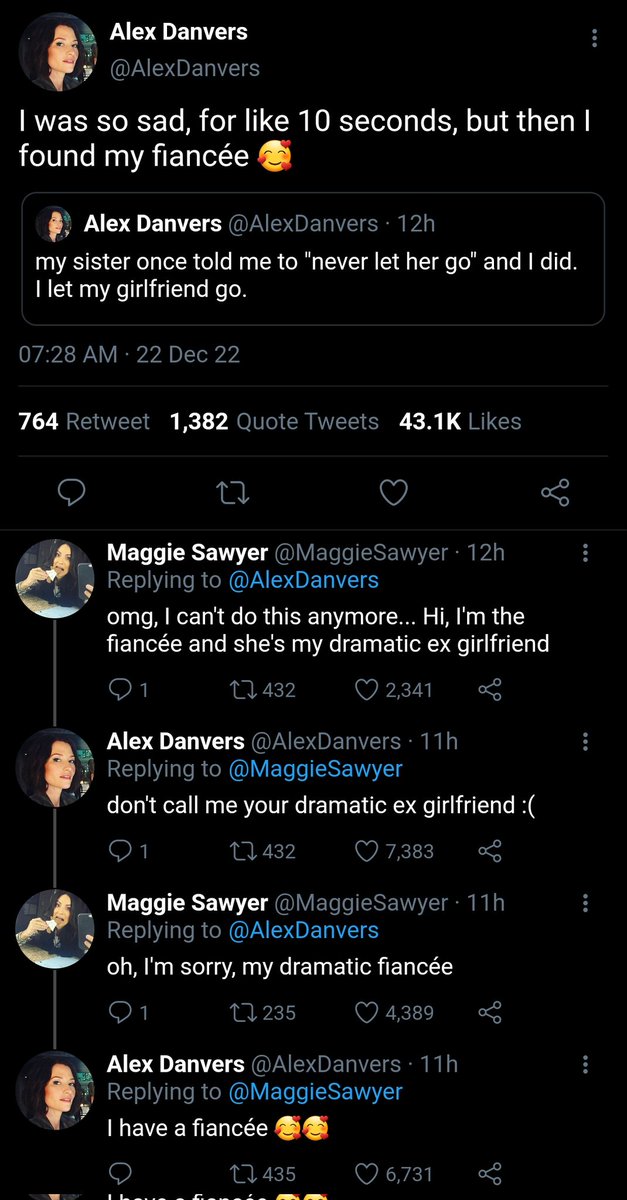View the 43.1K Likes list
This screenshot has width=627, height=1200.
point(460,422)
